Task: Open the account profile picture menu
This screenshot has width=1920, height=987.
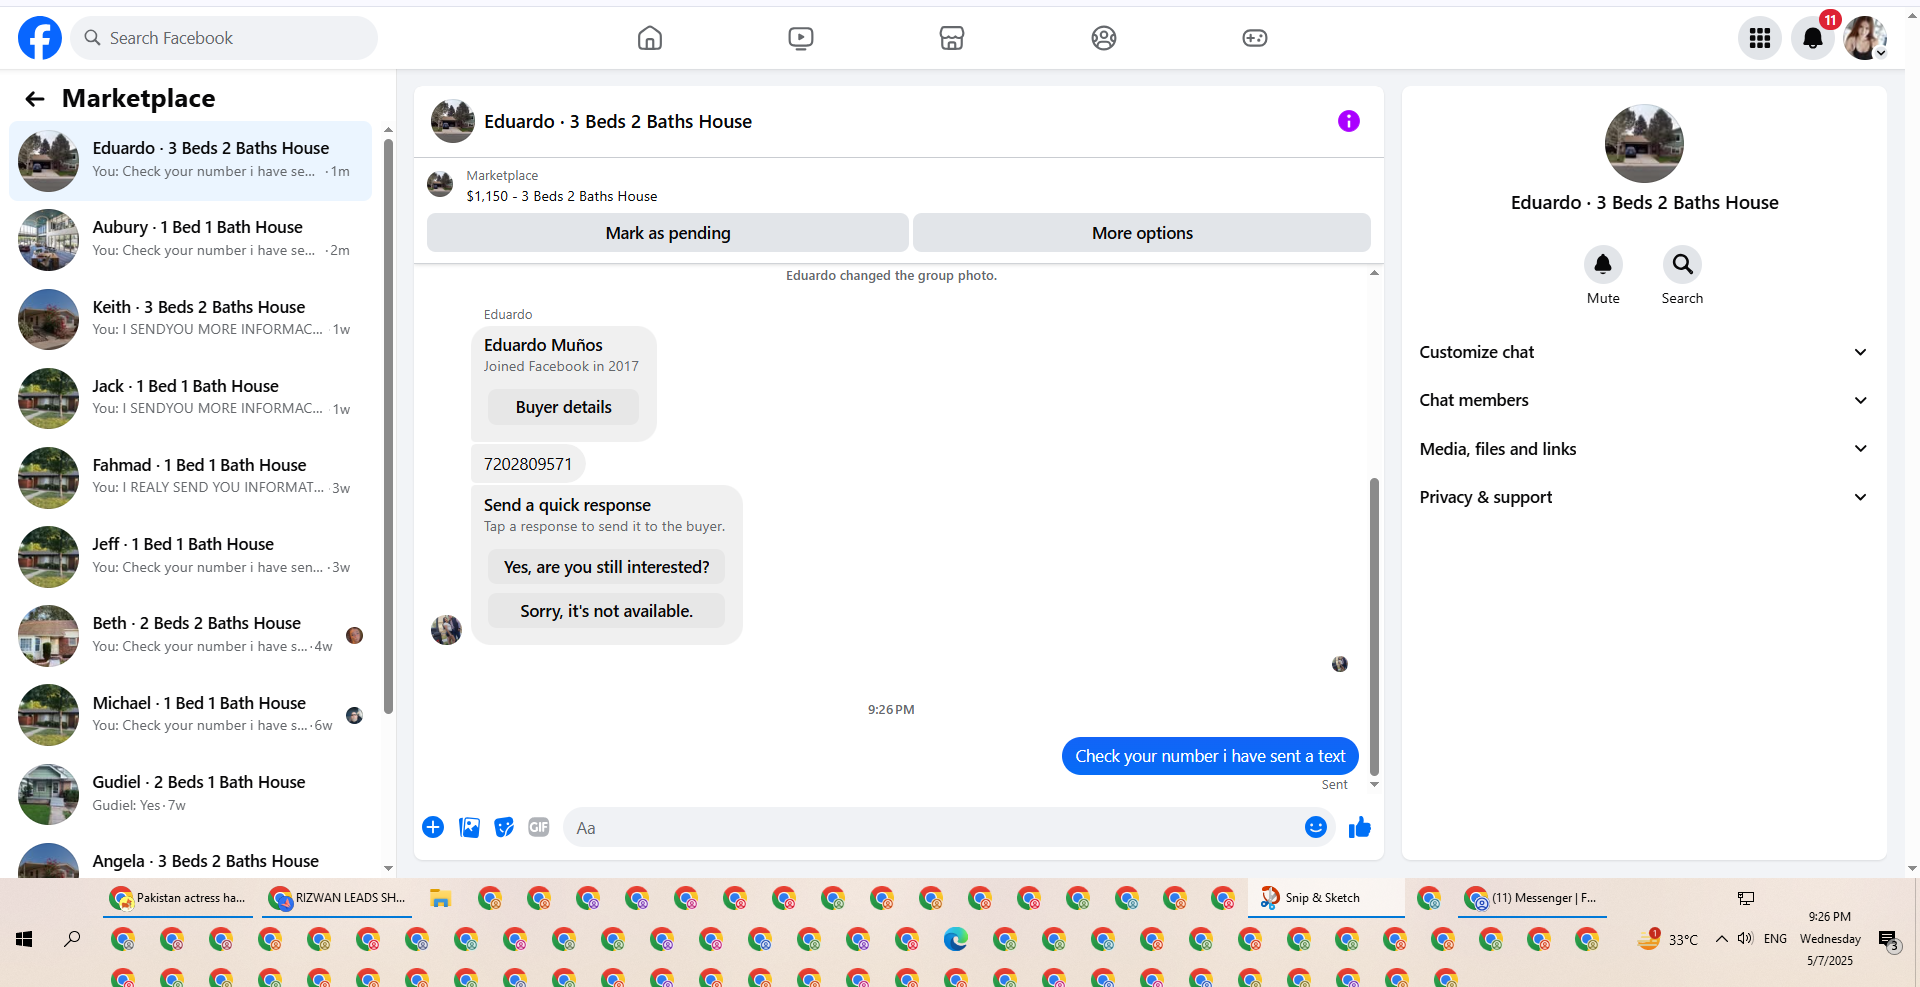Action: [x=1865, y=38]
